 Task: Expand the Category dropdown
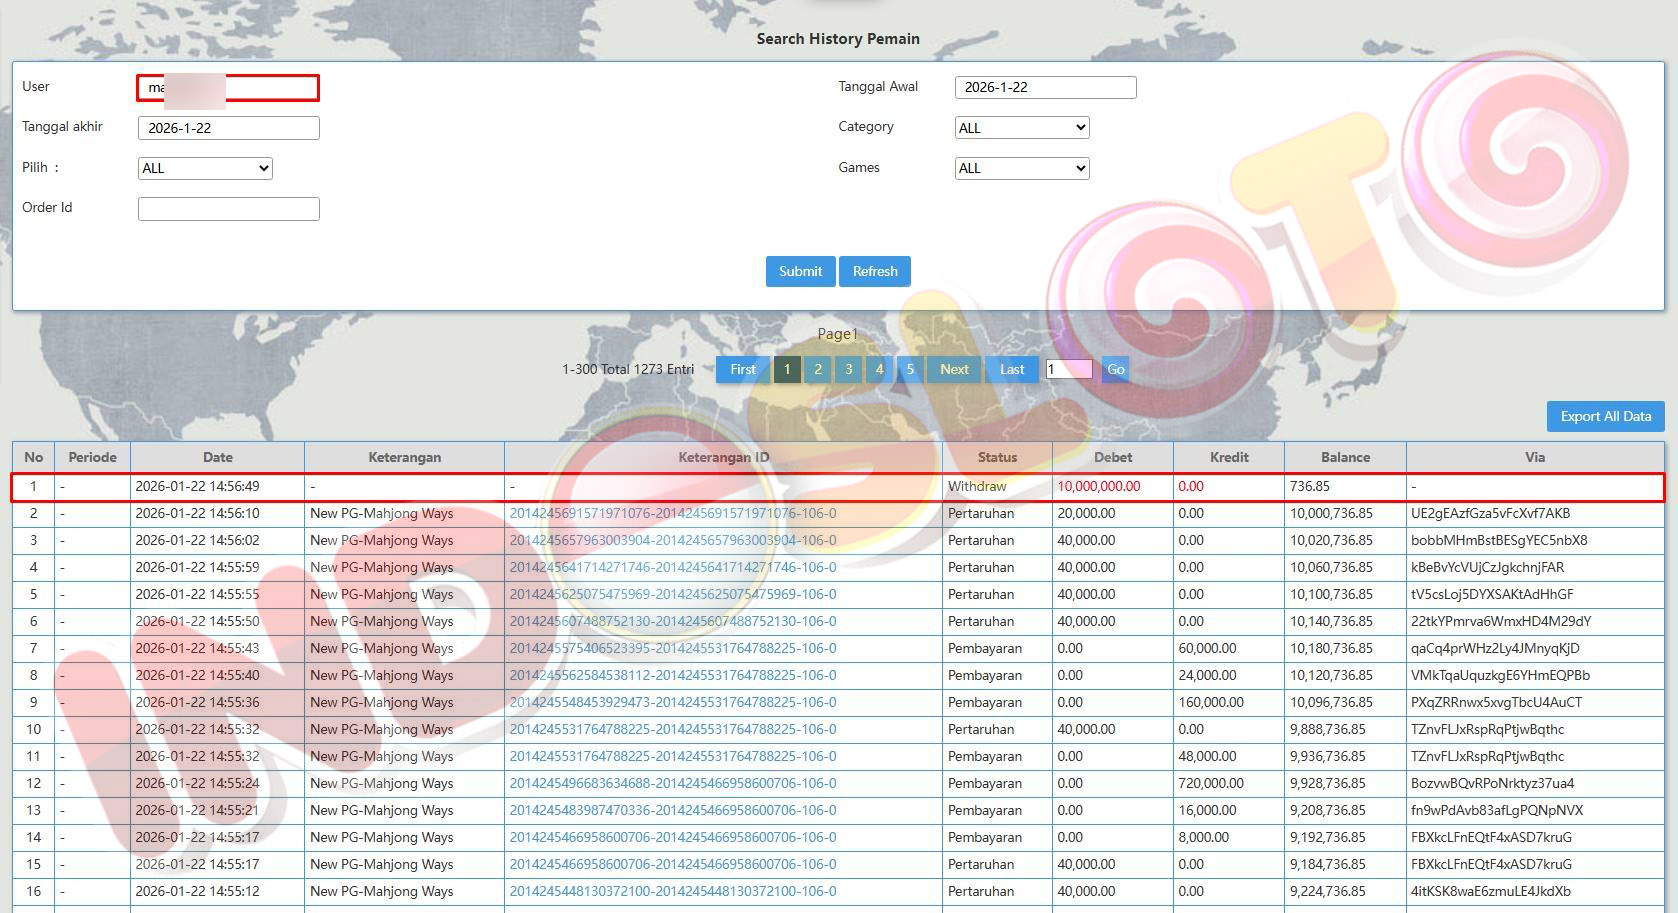1021,128
